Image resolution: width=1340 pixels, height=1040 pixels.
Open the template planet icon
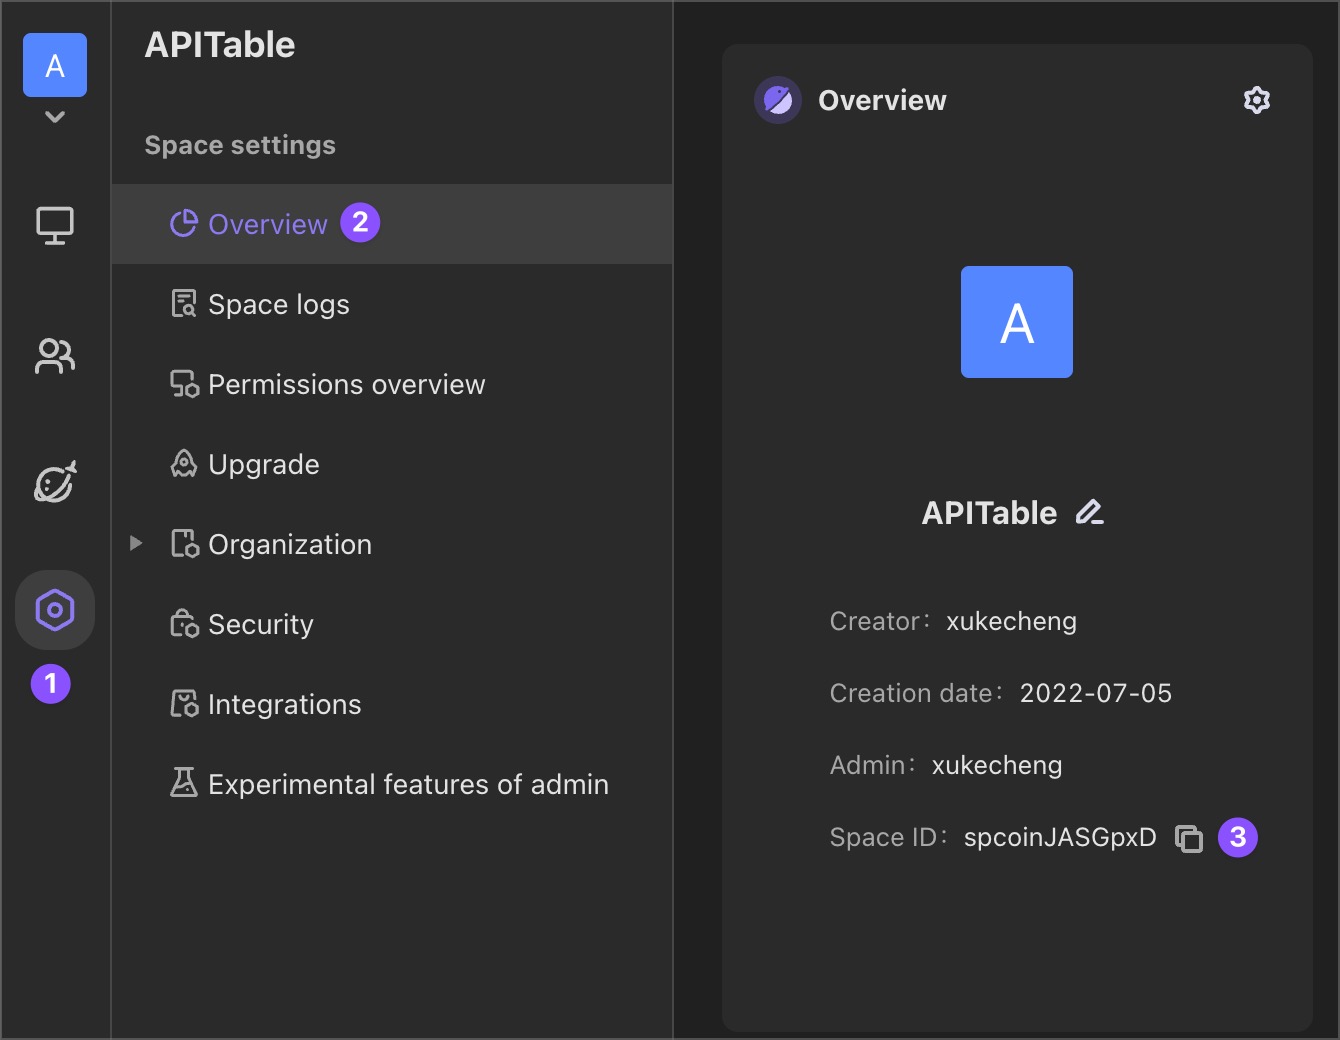[55, 482]
